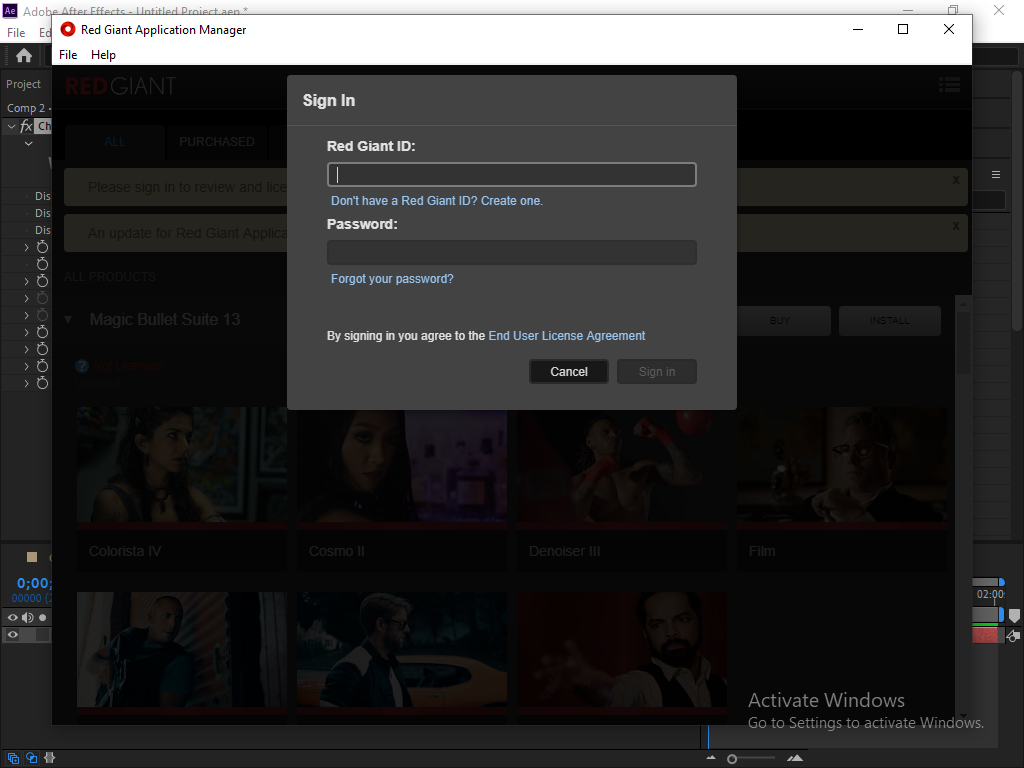
Task: Select the Film product thumbnail
Action: pos(842,465)
